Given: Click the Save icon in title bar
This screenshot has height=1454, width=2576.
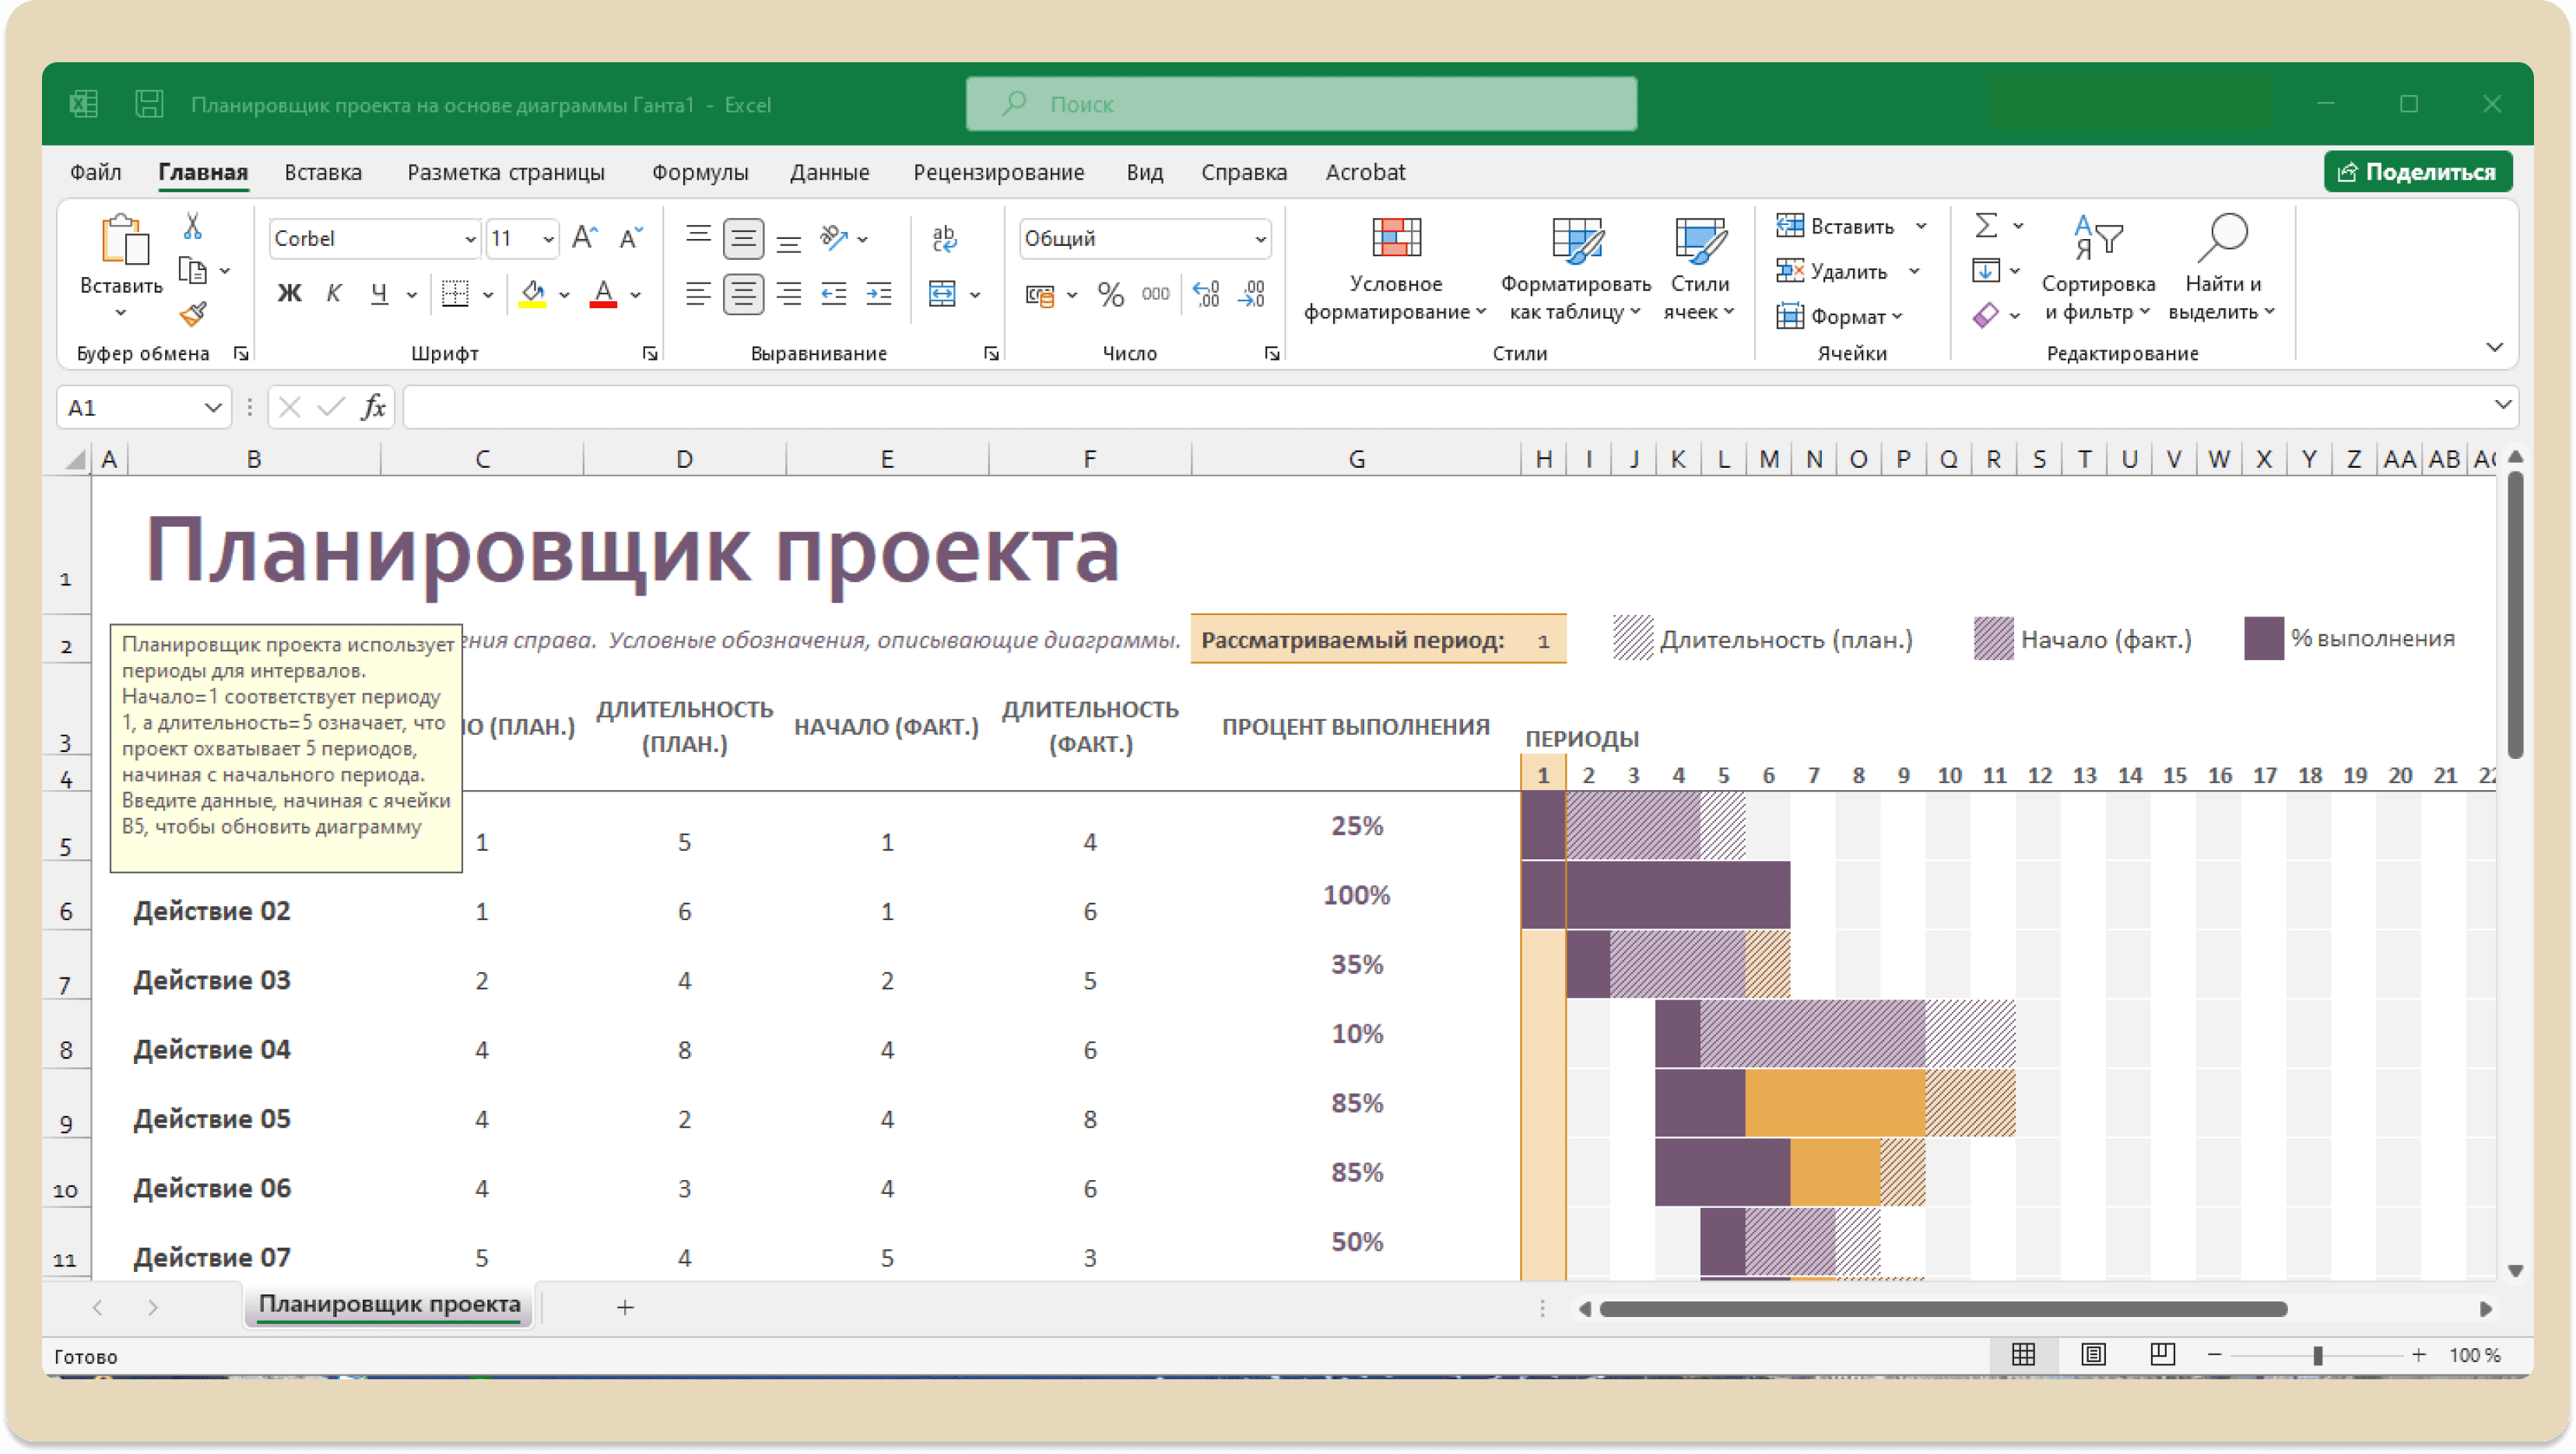Looking at the screenshot, I should (x=149, y=104).
